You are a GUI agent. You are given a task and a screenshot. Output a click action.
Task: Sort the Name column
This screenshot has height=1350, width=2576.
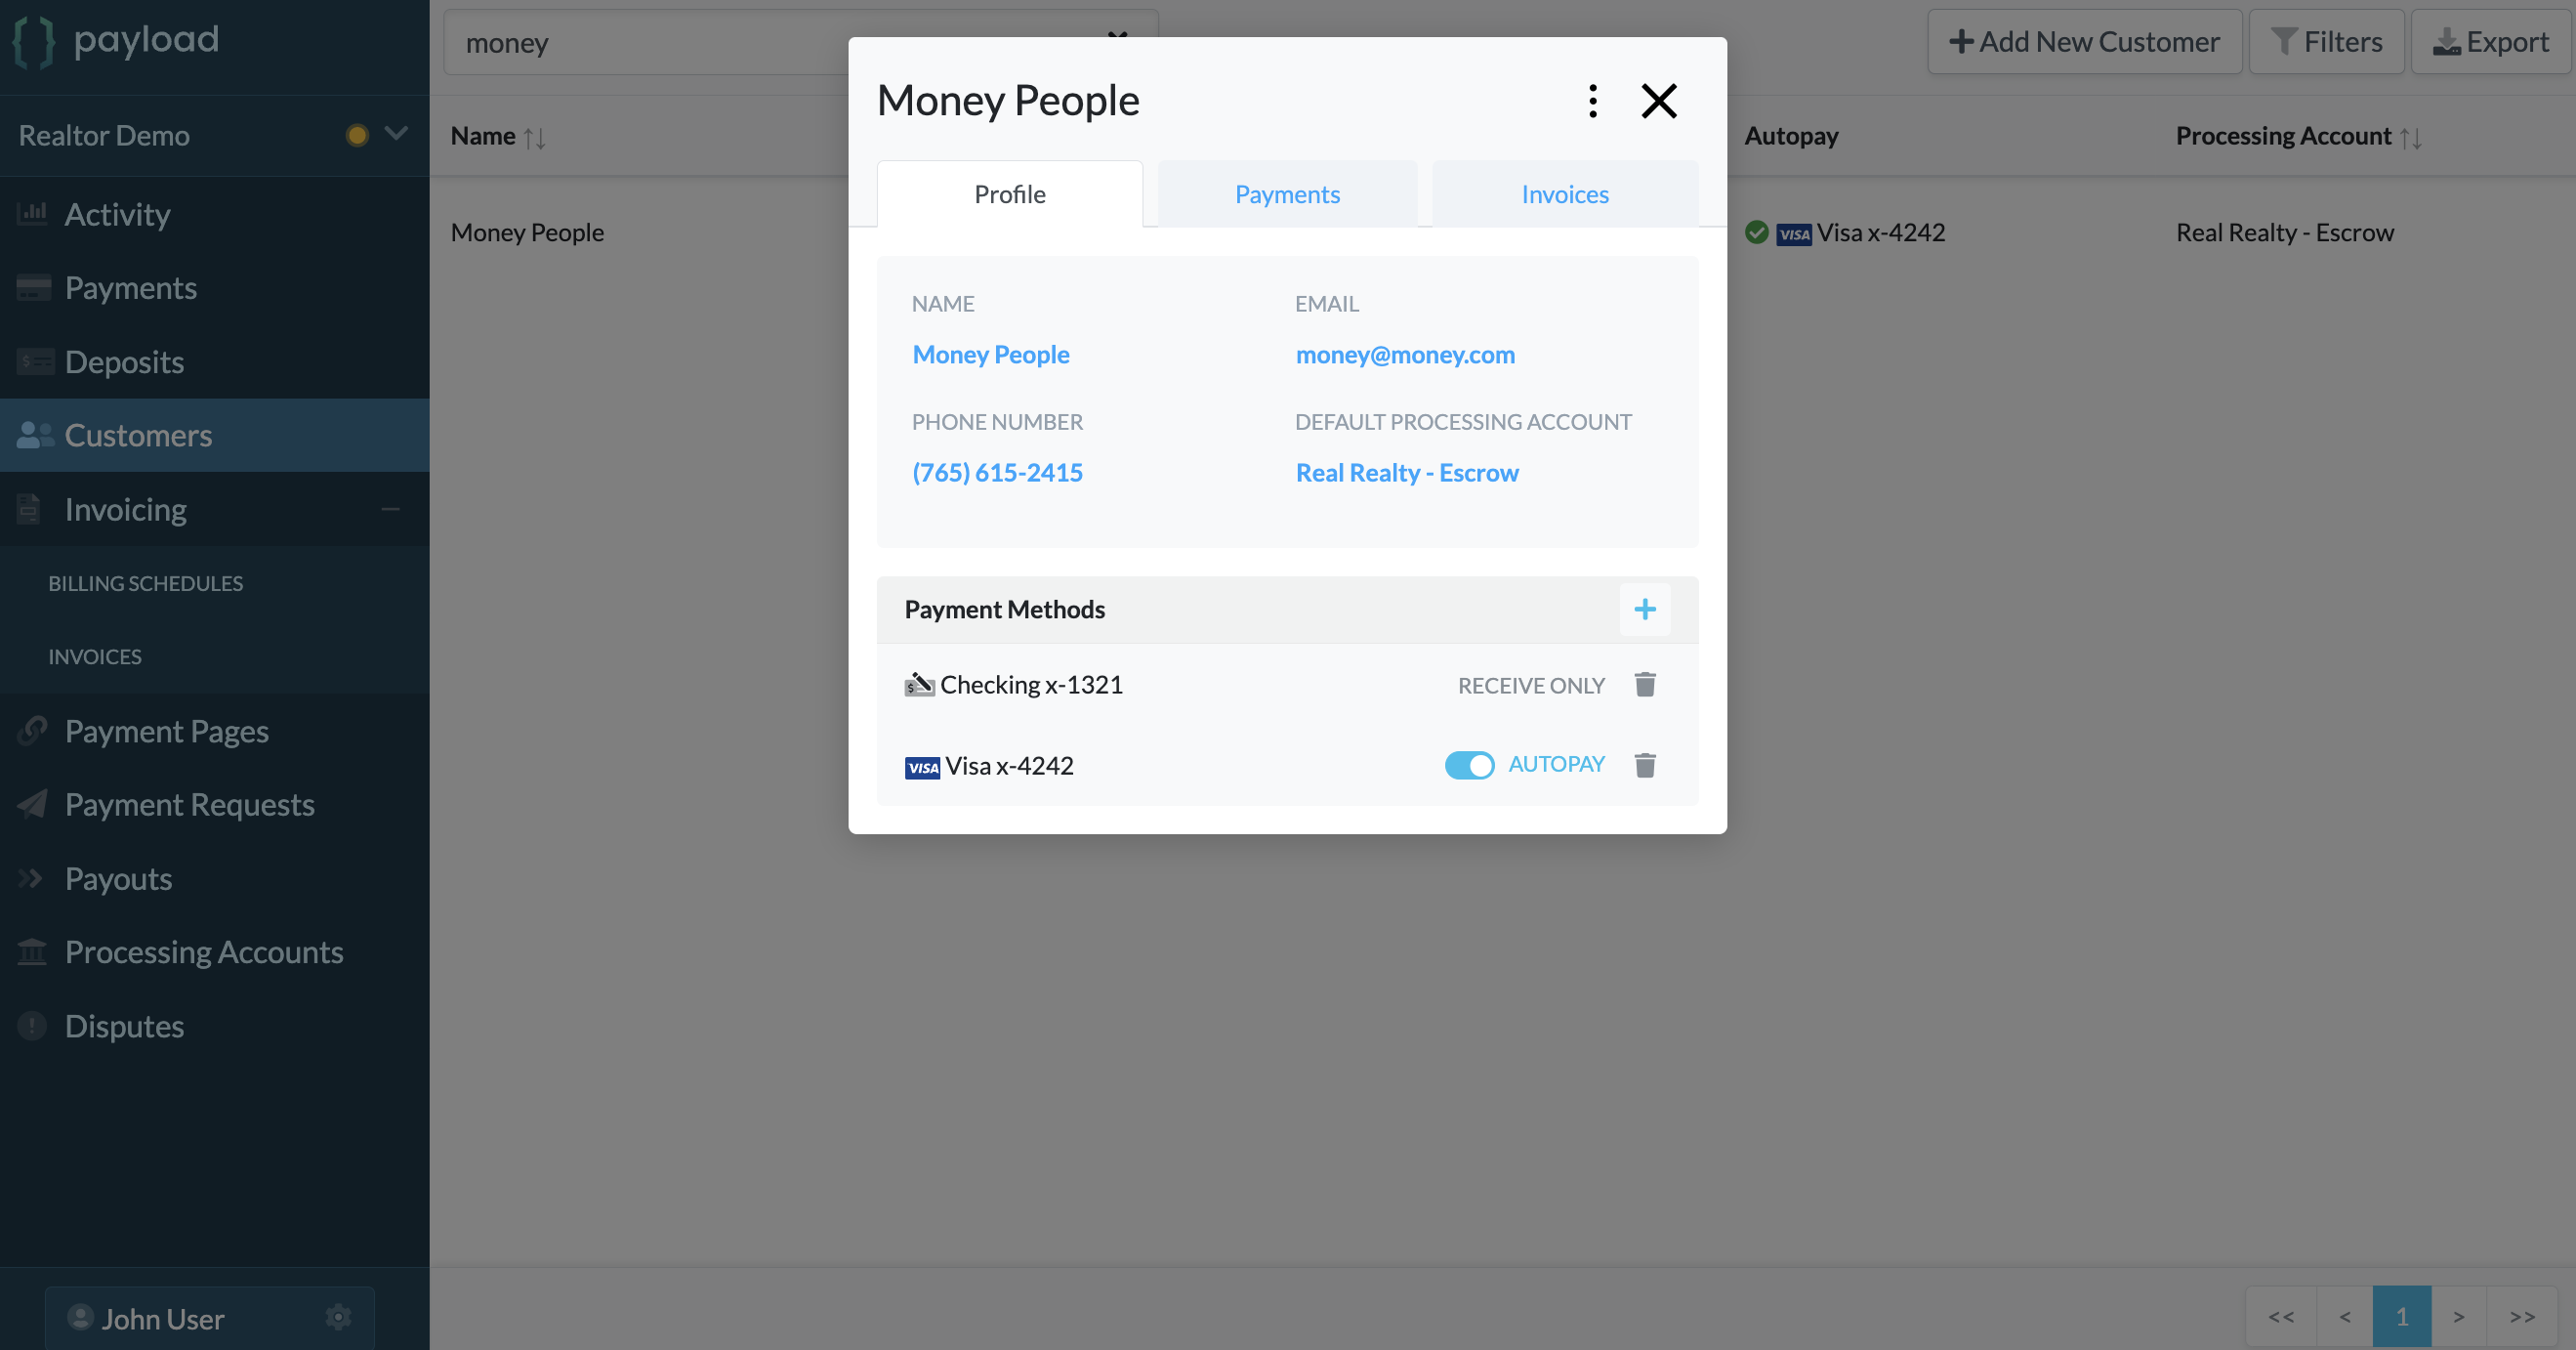(x=534, y=137)
